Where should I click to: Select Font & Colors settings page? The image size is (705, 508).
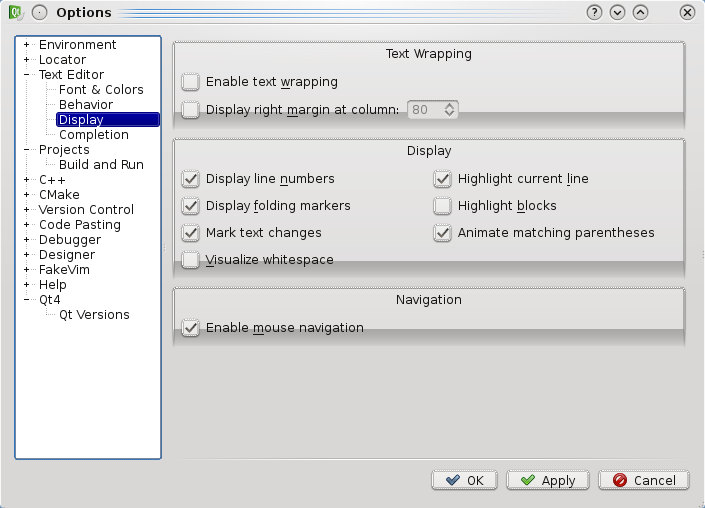(101, 90)
